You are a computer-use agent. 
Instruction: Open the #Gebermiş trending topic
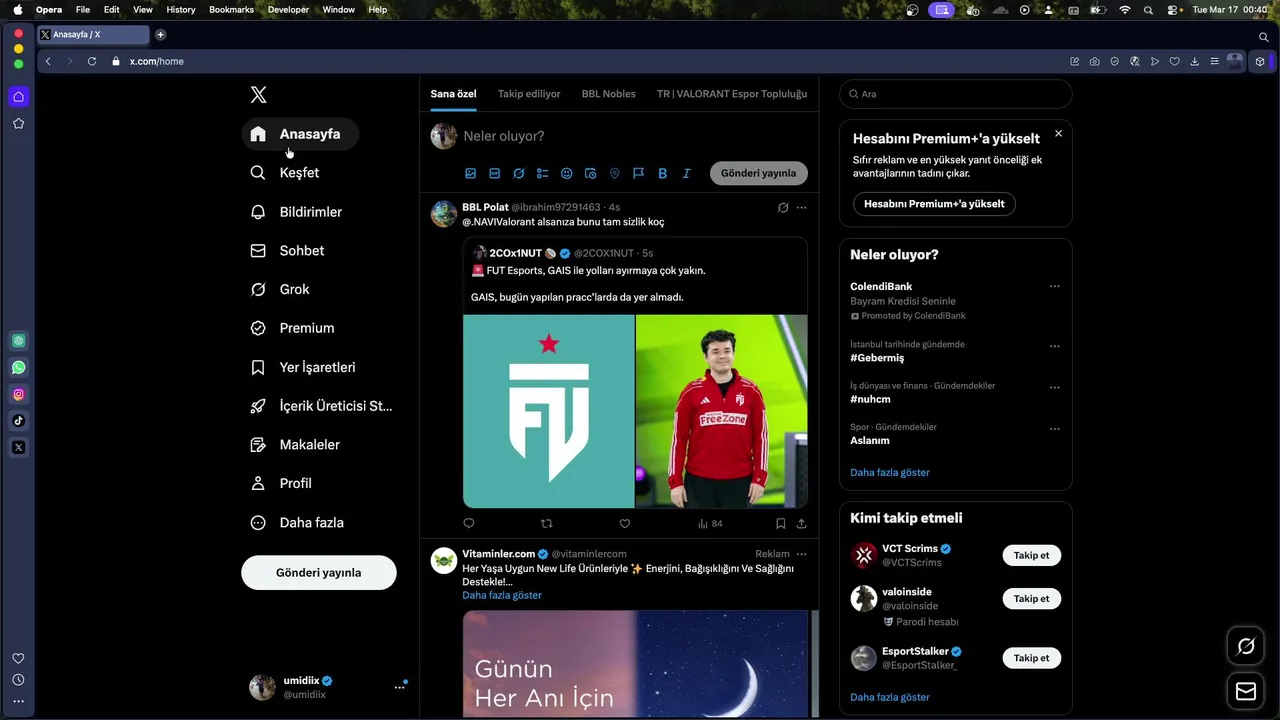point(877,358)
